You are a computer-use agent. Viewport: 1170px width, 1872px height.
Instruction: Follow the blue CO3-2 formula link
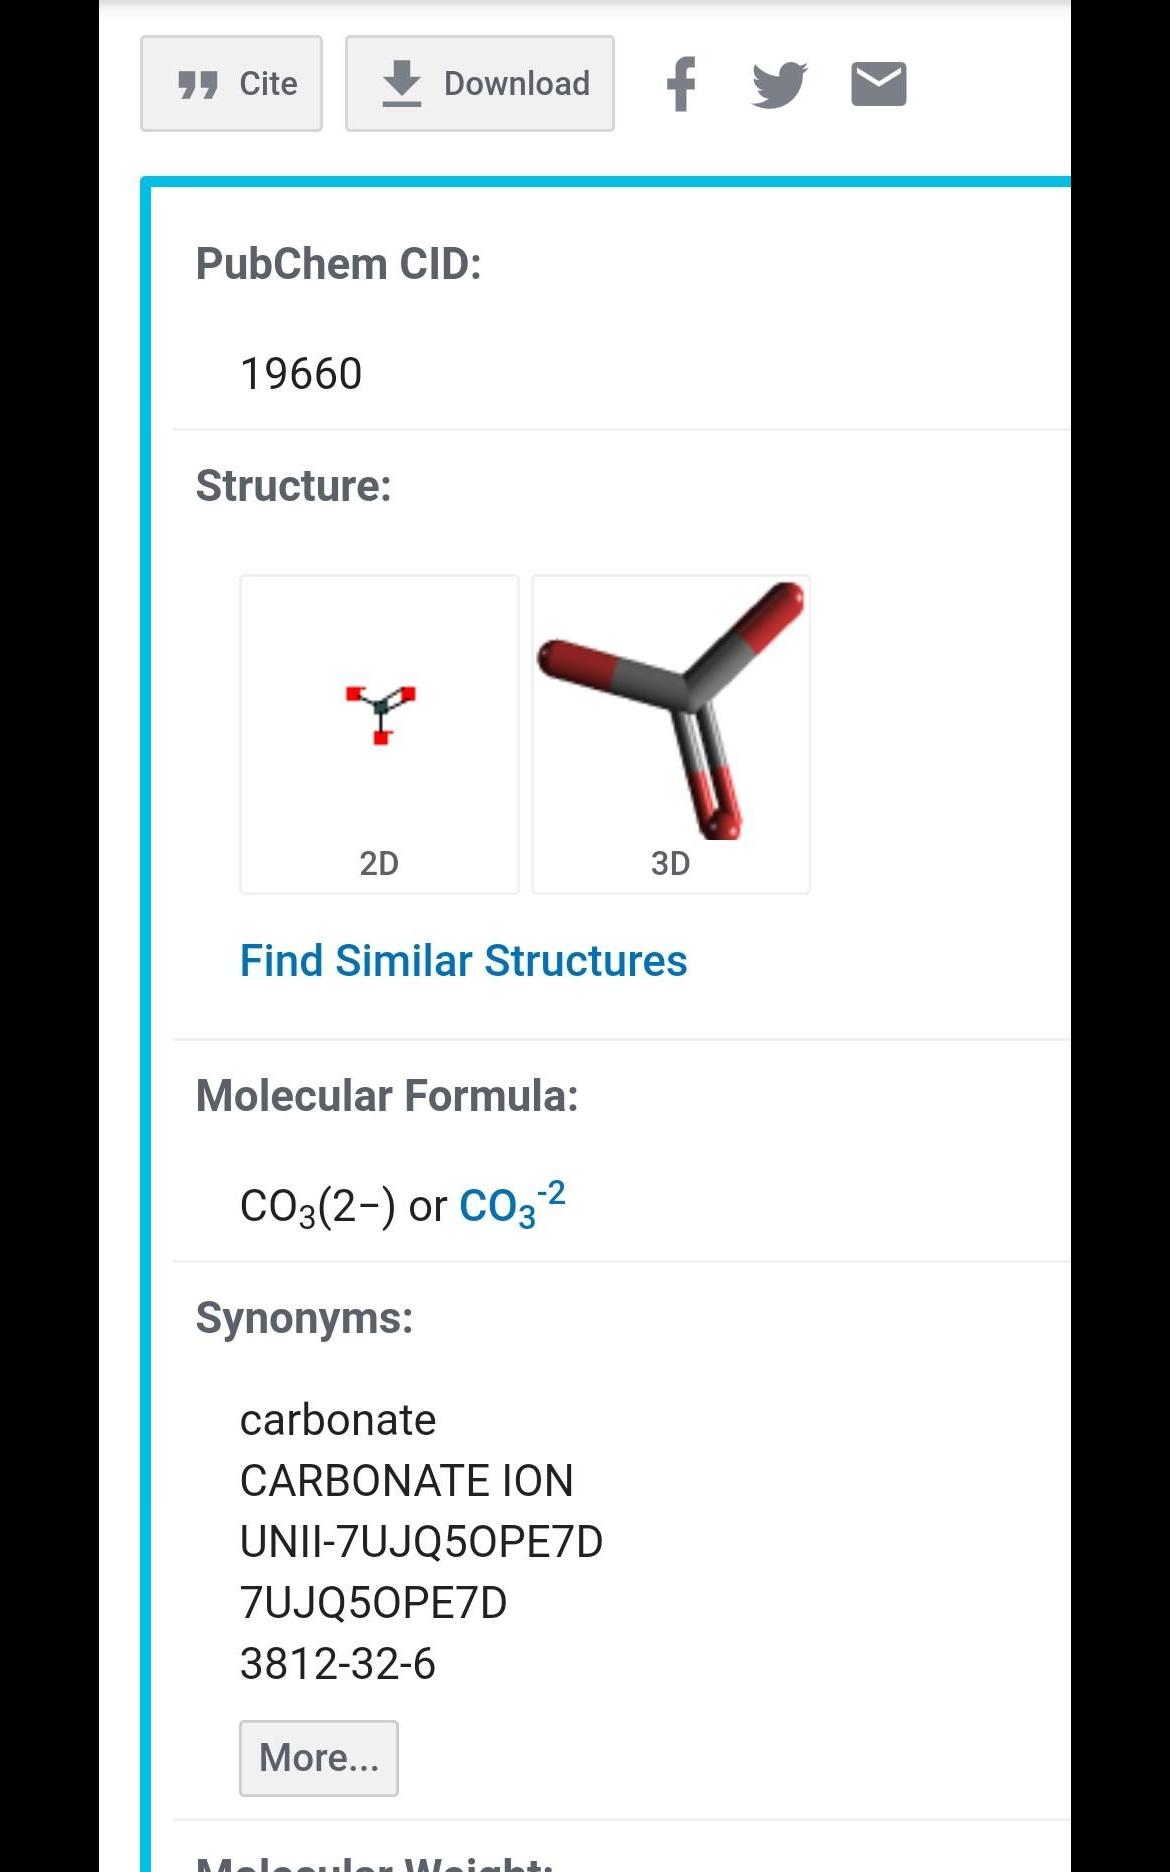click(511, 1204)
